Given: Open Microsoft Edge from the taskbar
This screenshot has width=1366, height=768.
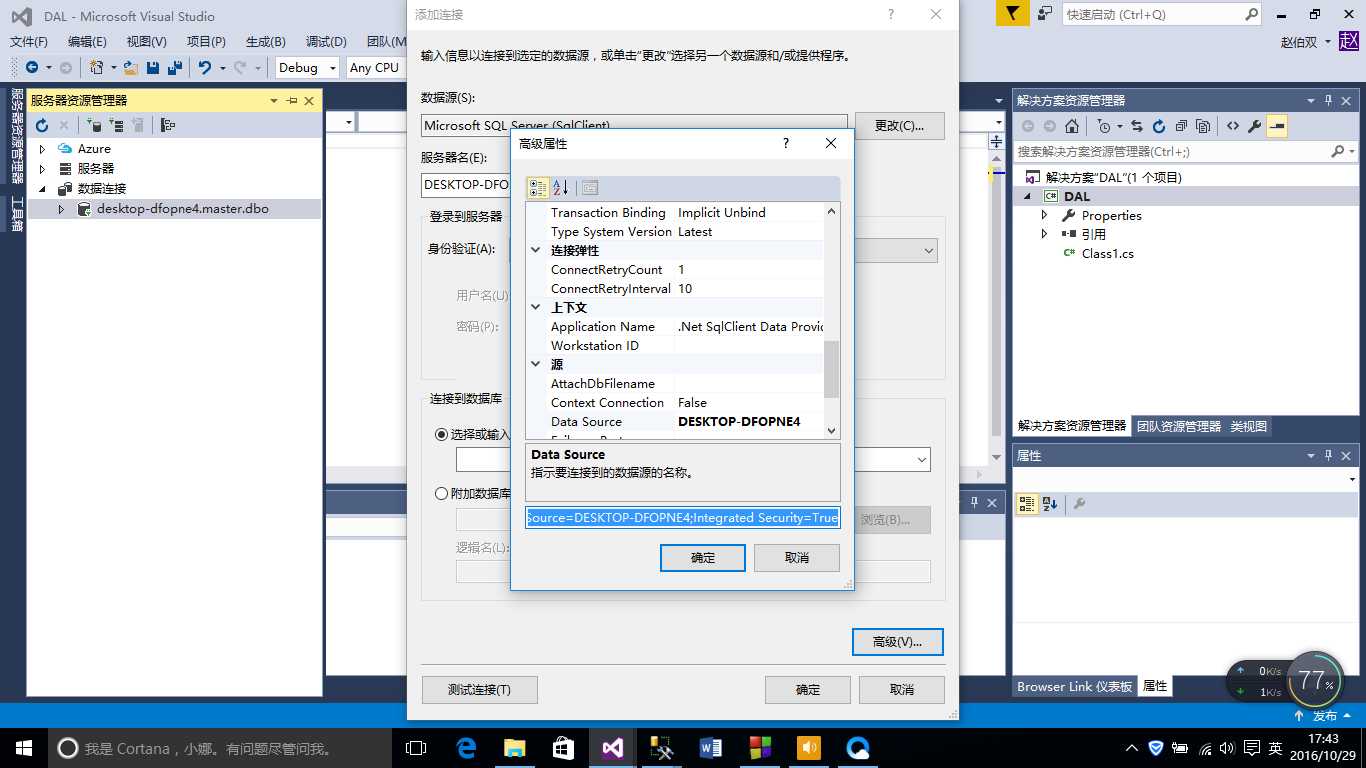Looking at the screenshot, I should (466, 747).
